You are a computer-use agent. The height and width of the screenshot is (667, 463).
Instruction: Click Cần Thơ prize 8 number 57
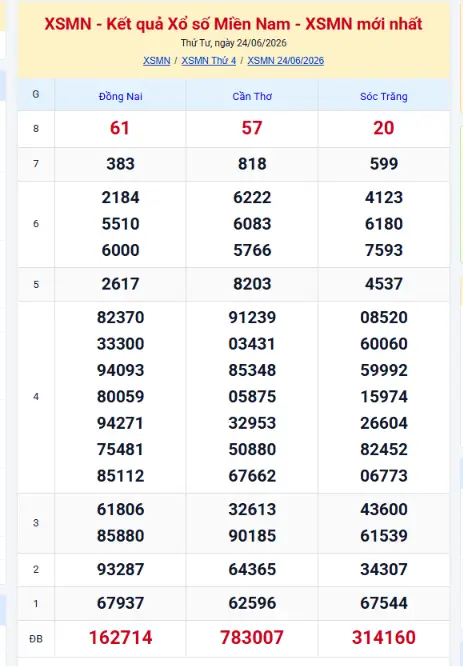[x=252, y=128]
